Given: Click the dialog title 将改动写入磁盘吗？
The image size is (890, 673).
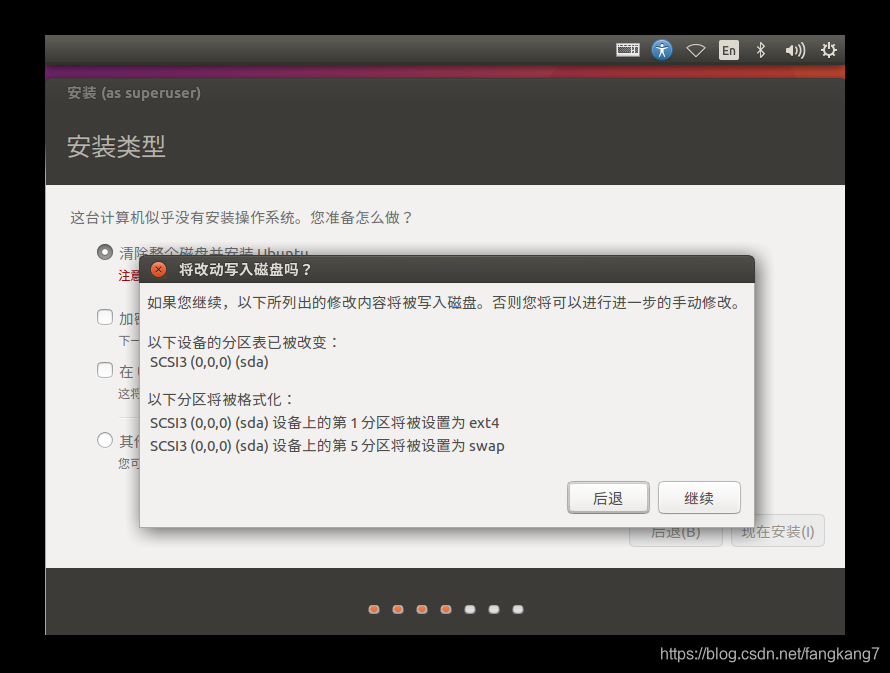Looking at the screenshot, I should 245,270.
